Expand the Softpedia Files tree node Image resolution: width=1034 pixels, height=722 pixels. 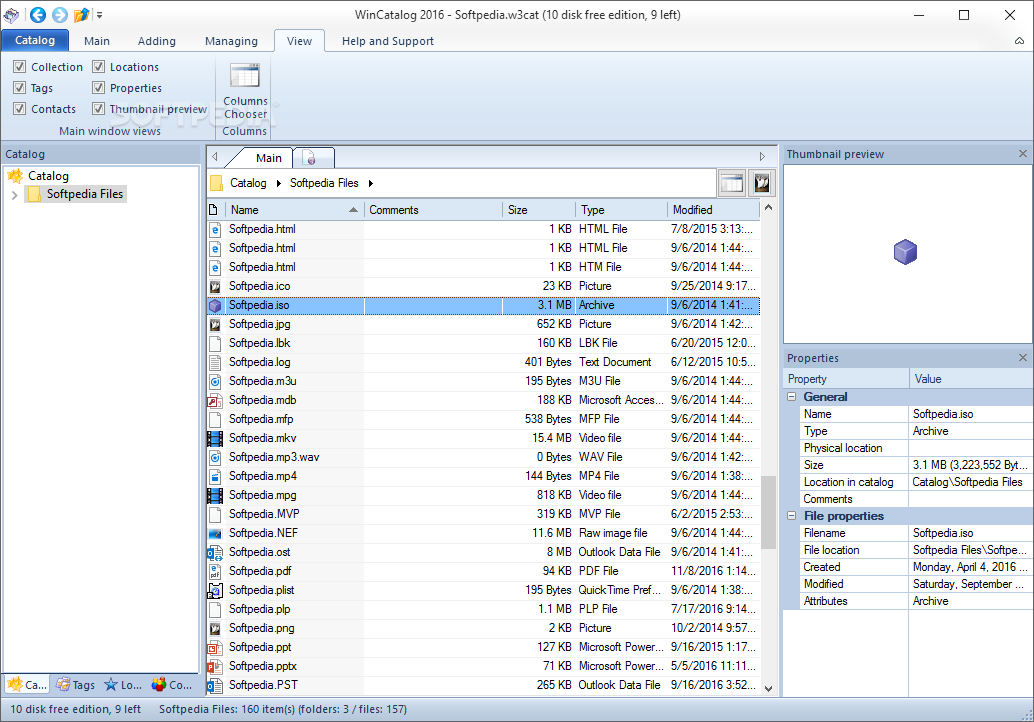pos(15,195)
